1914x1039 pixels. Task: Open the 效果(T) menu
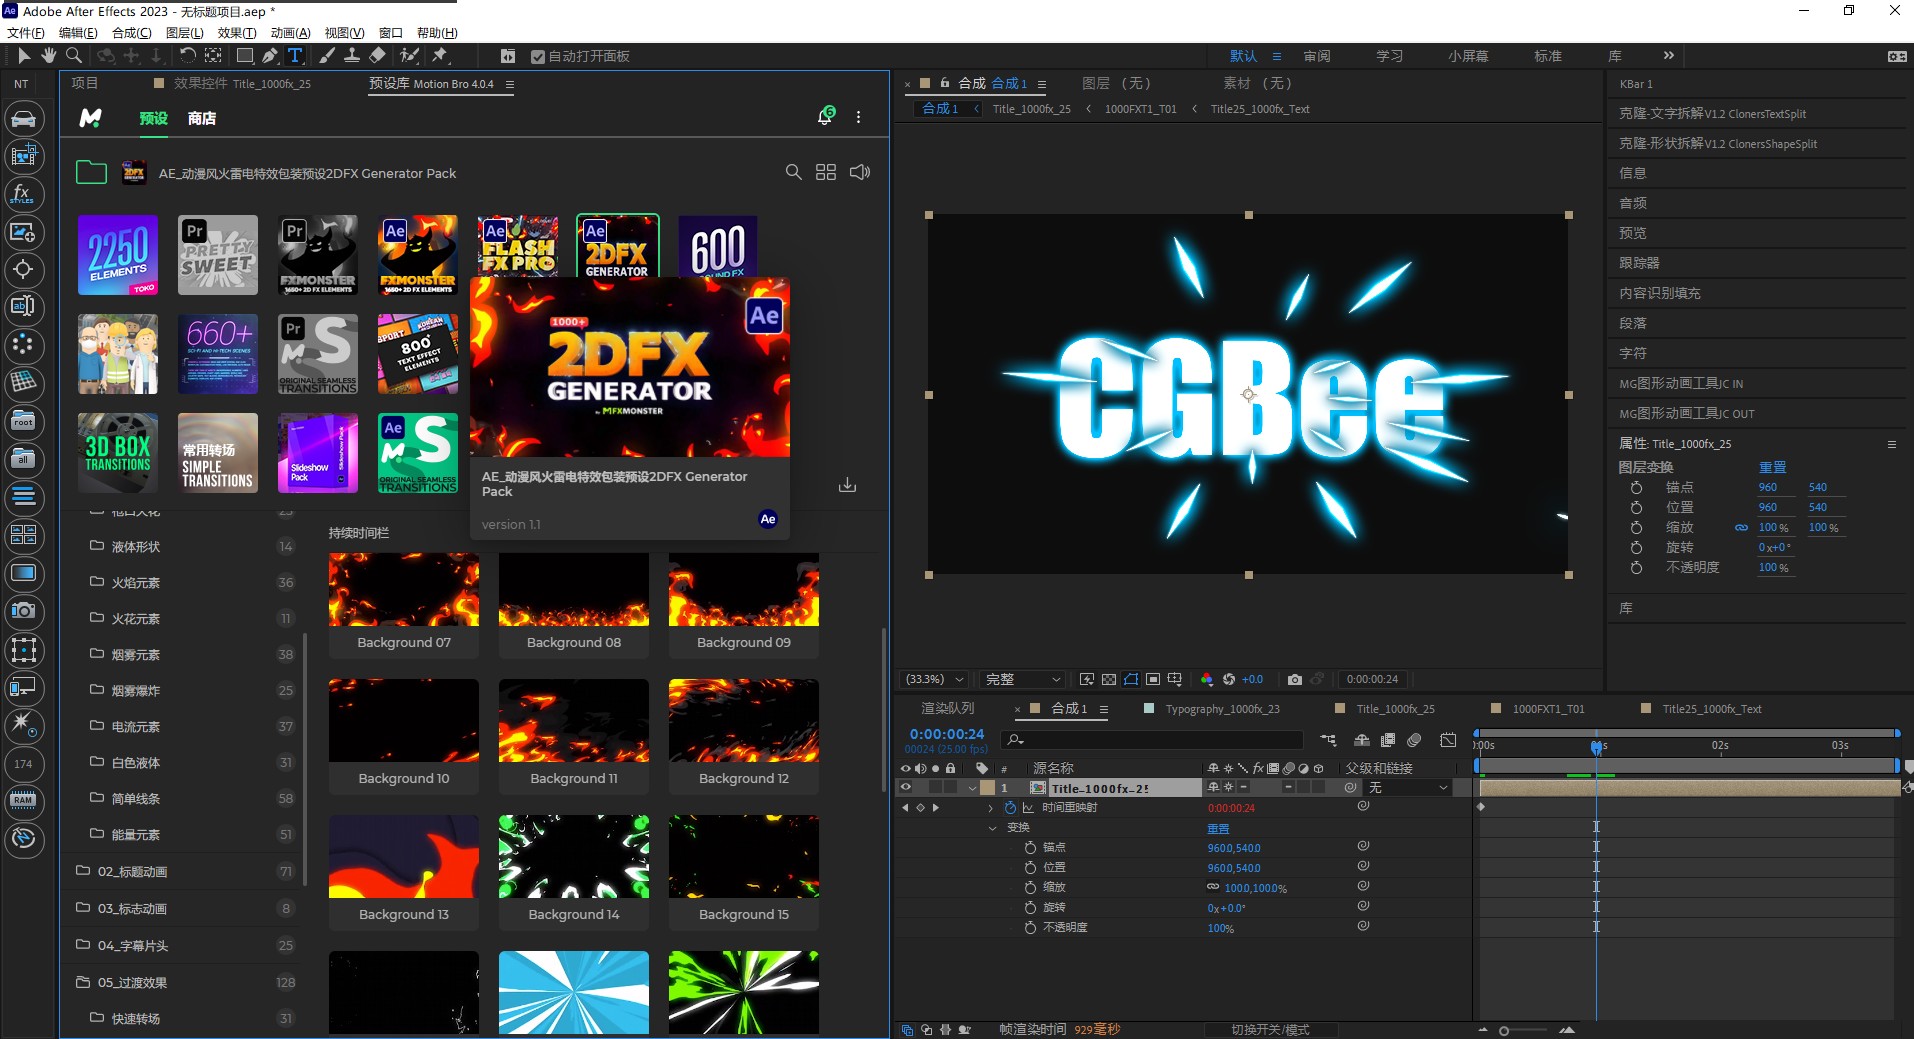pos(237,32)
